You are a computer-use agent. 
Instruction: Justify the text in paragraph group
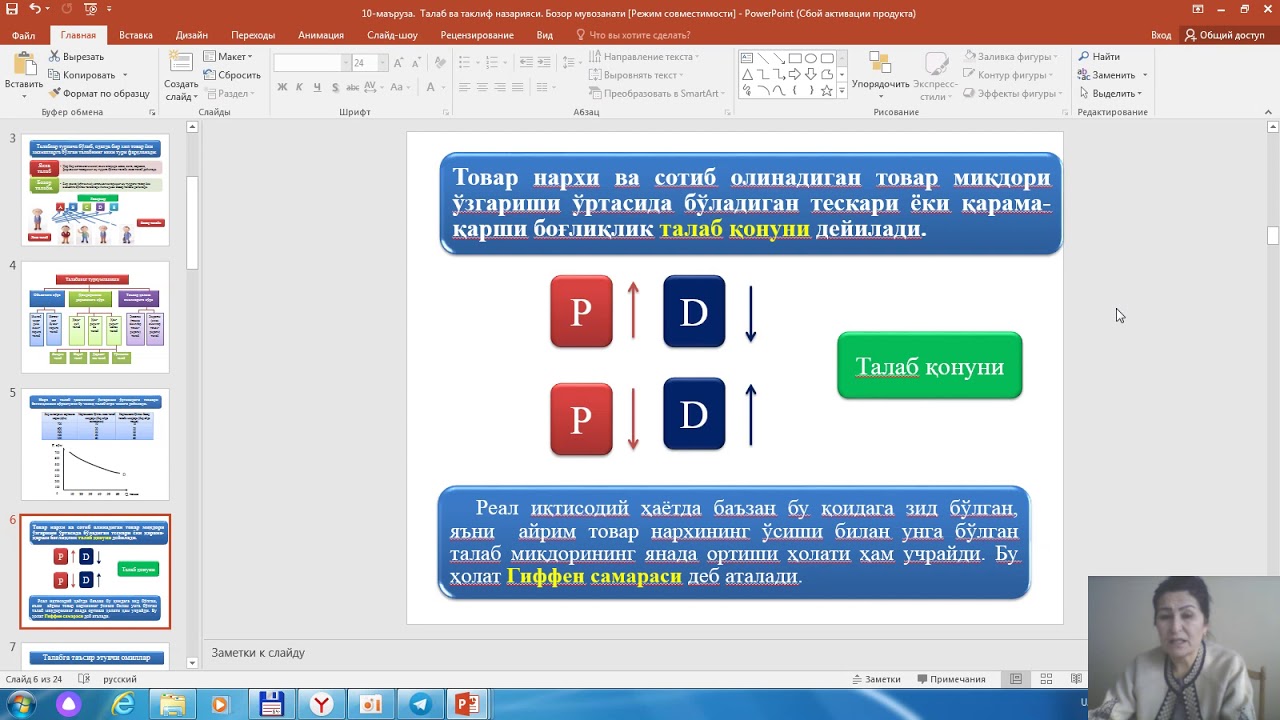click(517, 87)
